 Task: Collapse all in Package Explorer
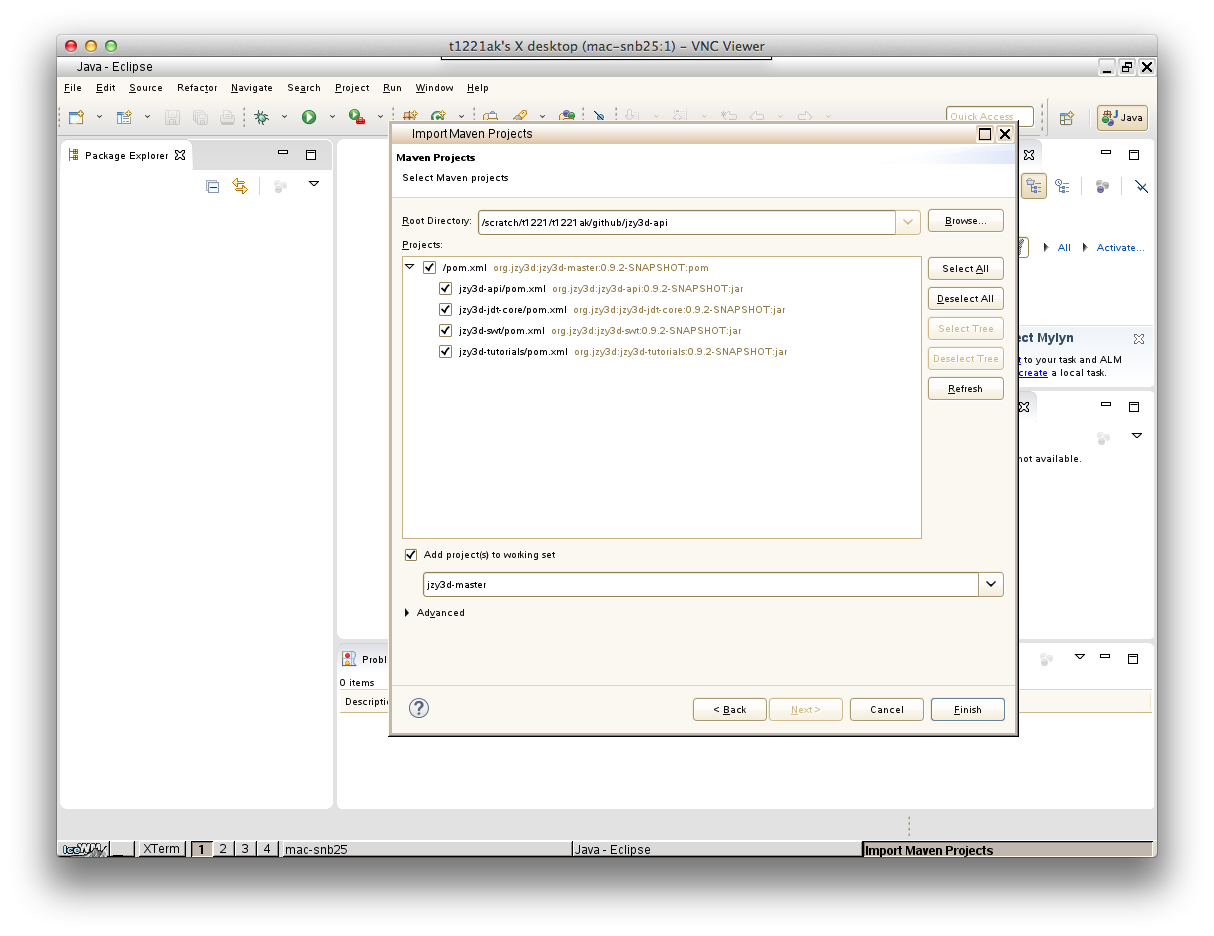coord(212,186)
